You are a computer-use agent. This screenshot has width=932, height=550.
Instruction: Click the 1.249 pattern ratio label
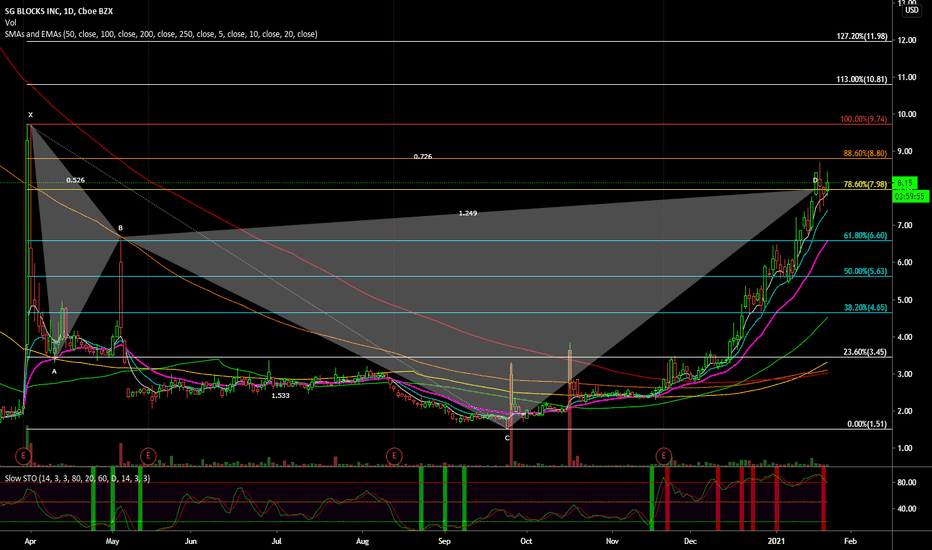click(x=468, y=213)
